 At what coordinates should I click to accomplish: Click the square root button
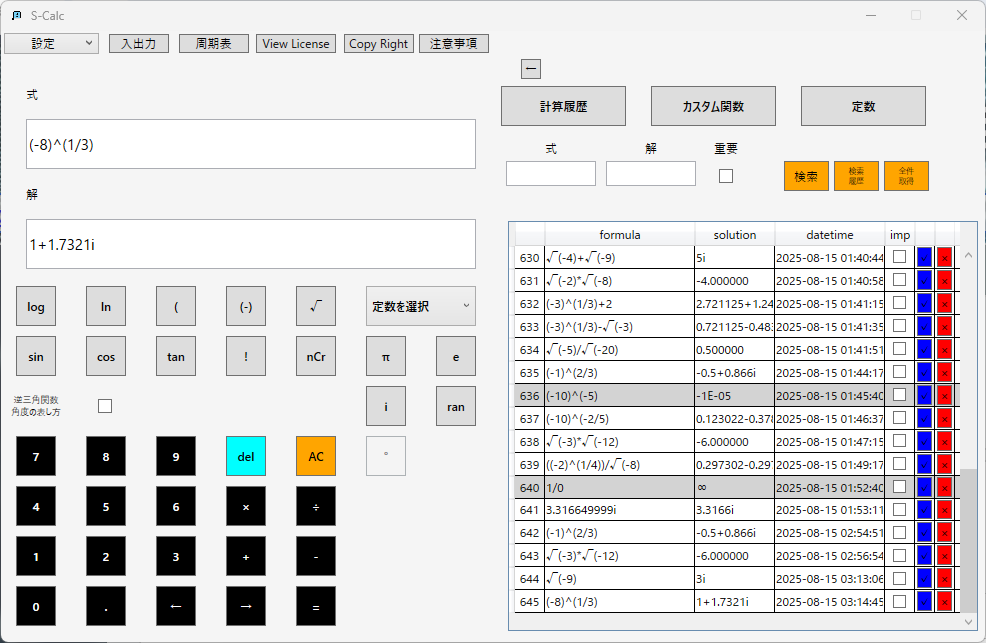[x=316, y=306]
